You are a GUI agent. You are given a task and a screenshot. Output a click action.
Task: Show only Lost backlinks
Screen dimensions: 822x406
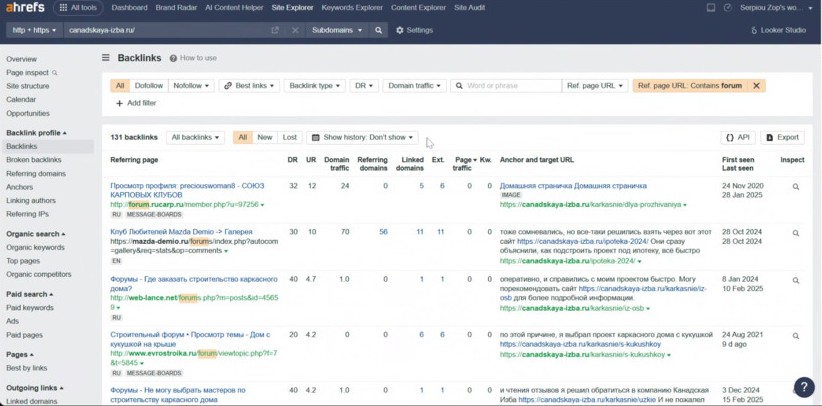[x=290, y=137]
